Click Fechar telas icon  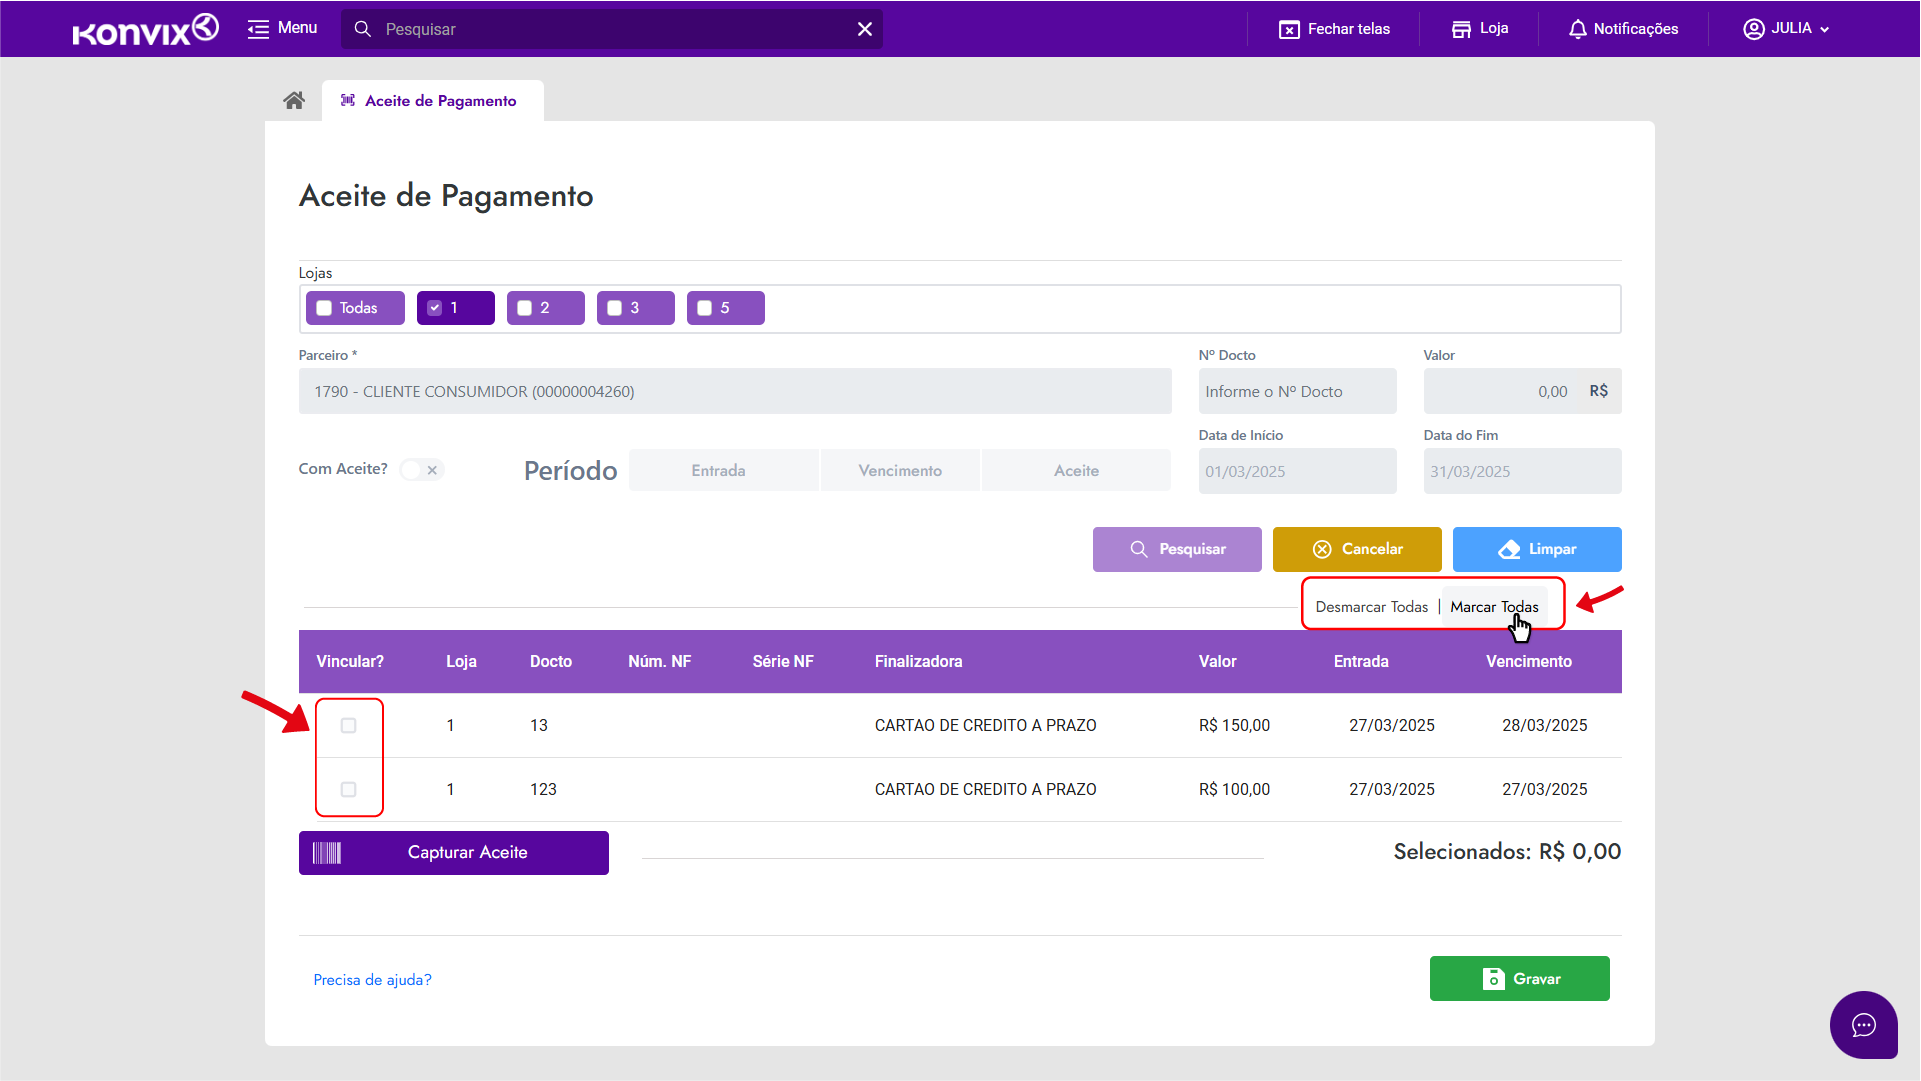click(1289, 29)
